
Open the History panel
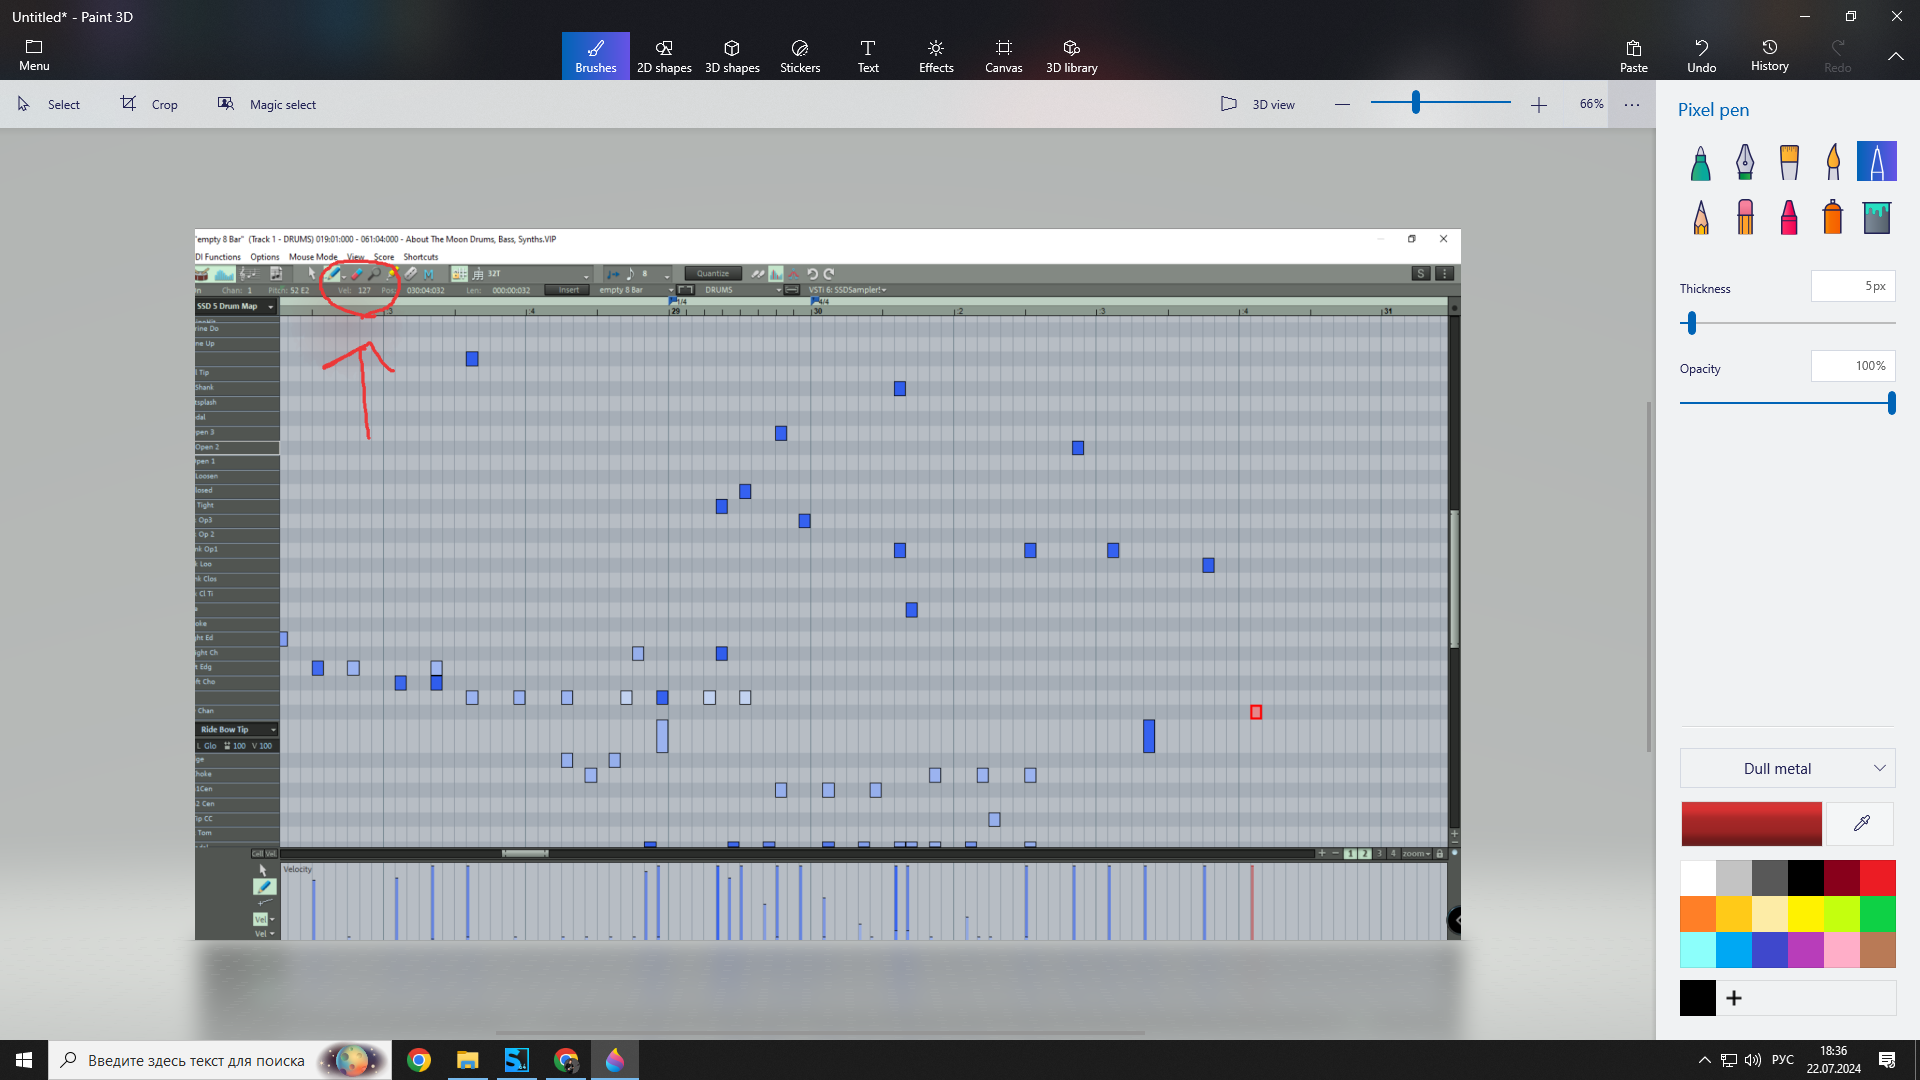click(1769, 56)
